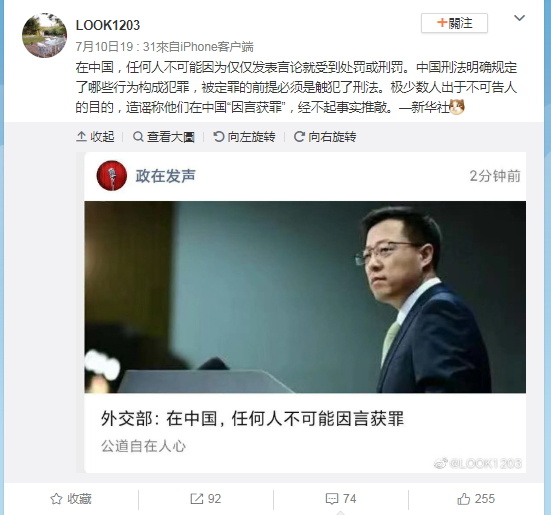551x515 pixels.
Task: Open the comments icon showing 74
Action: point(332,499)
